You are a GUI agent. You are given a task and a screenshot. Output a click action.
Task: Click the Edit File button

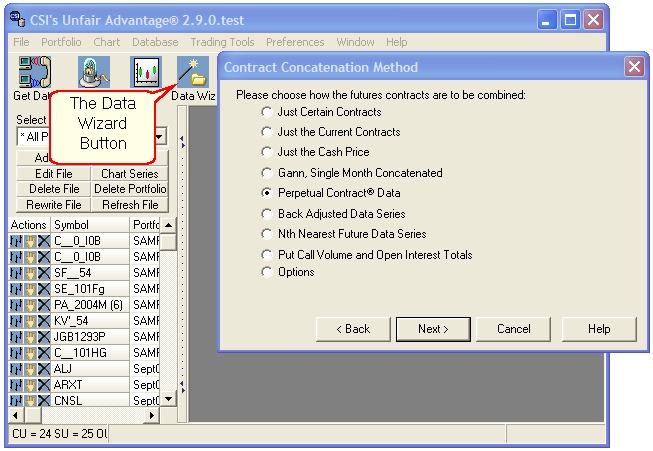click(54, 174)
